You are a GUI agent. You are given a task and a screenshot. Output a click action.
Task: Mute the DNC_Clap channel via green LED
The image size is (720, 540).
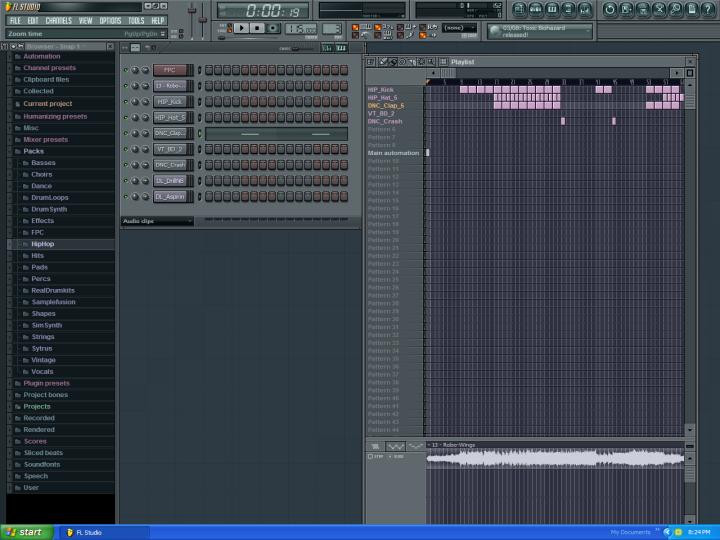pyautogui.click(x=126, y=133)
